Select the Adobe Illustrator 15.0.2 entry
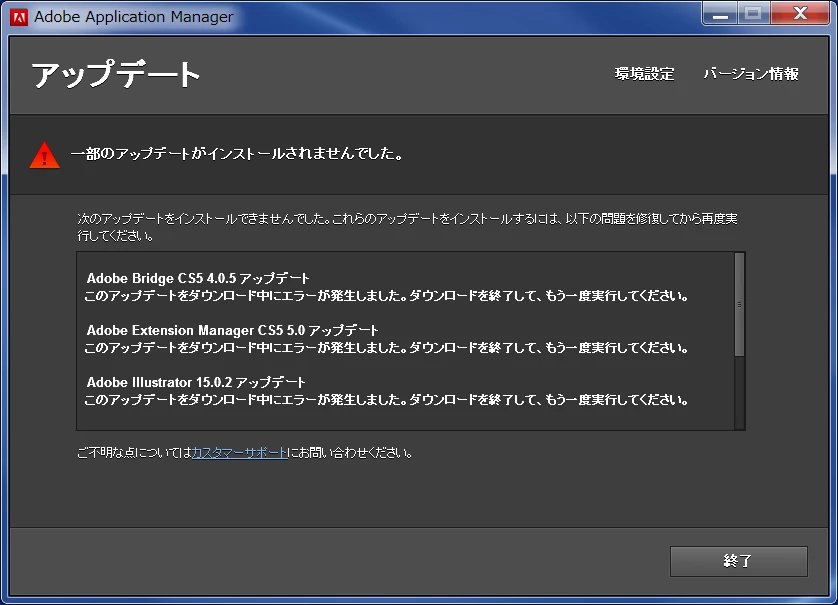 click(196, 382)
